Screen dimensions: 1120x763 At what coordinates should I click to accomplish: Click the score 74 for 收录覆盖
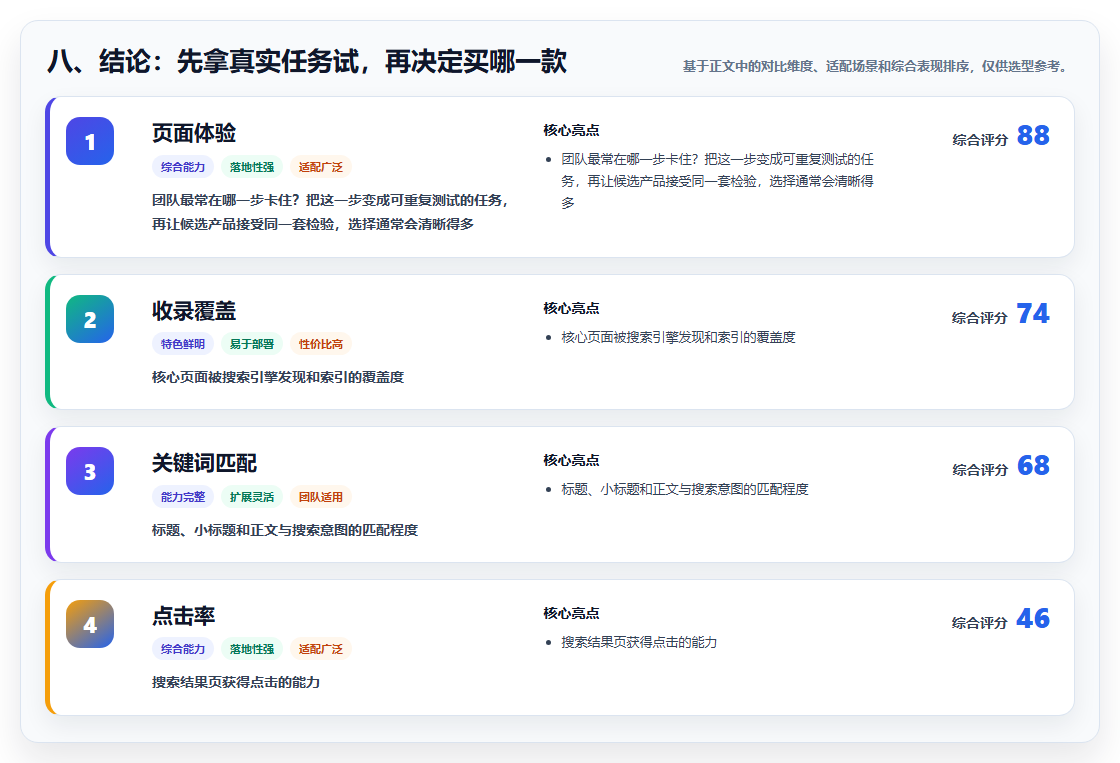coord(1033,313)
